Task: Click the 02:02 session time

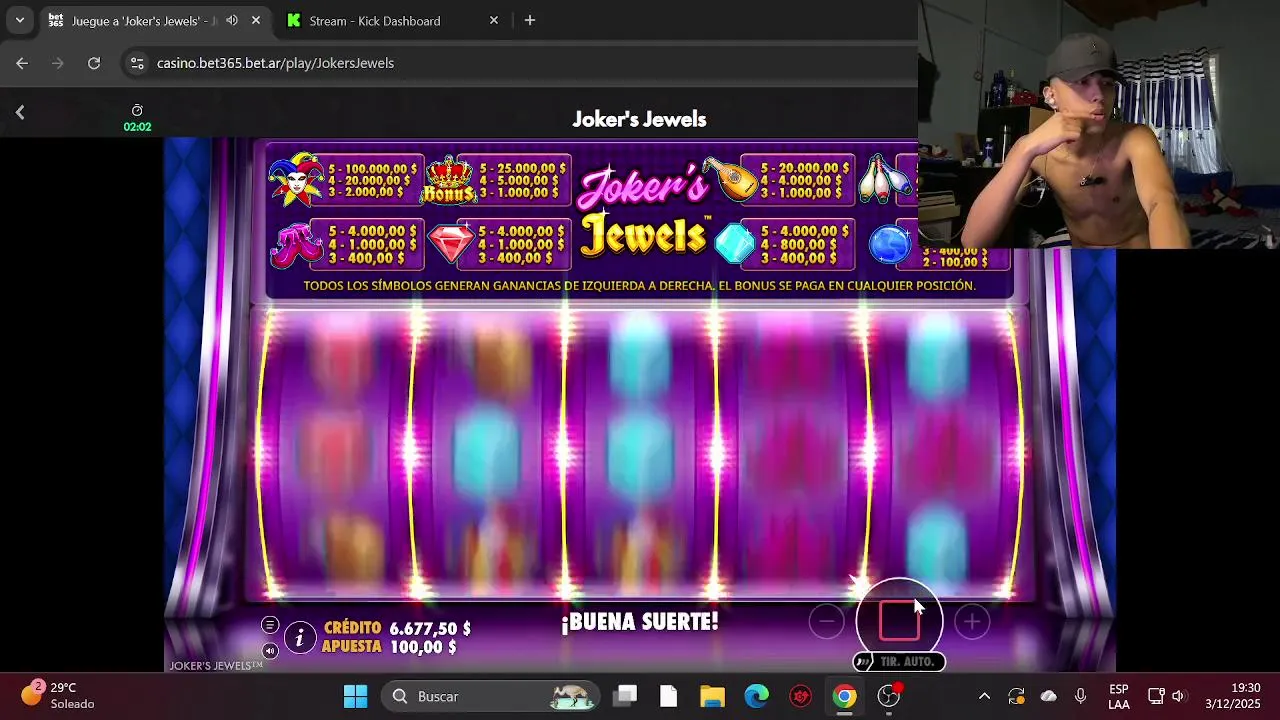Action: click(x=137, y=127)
